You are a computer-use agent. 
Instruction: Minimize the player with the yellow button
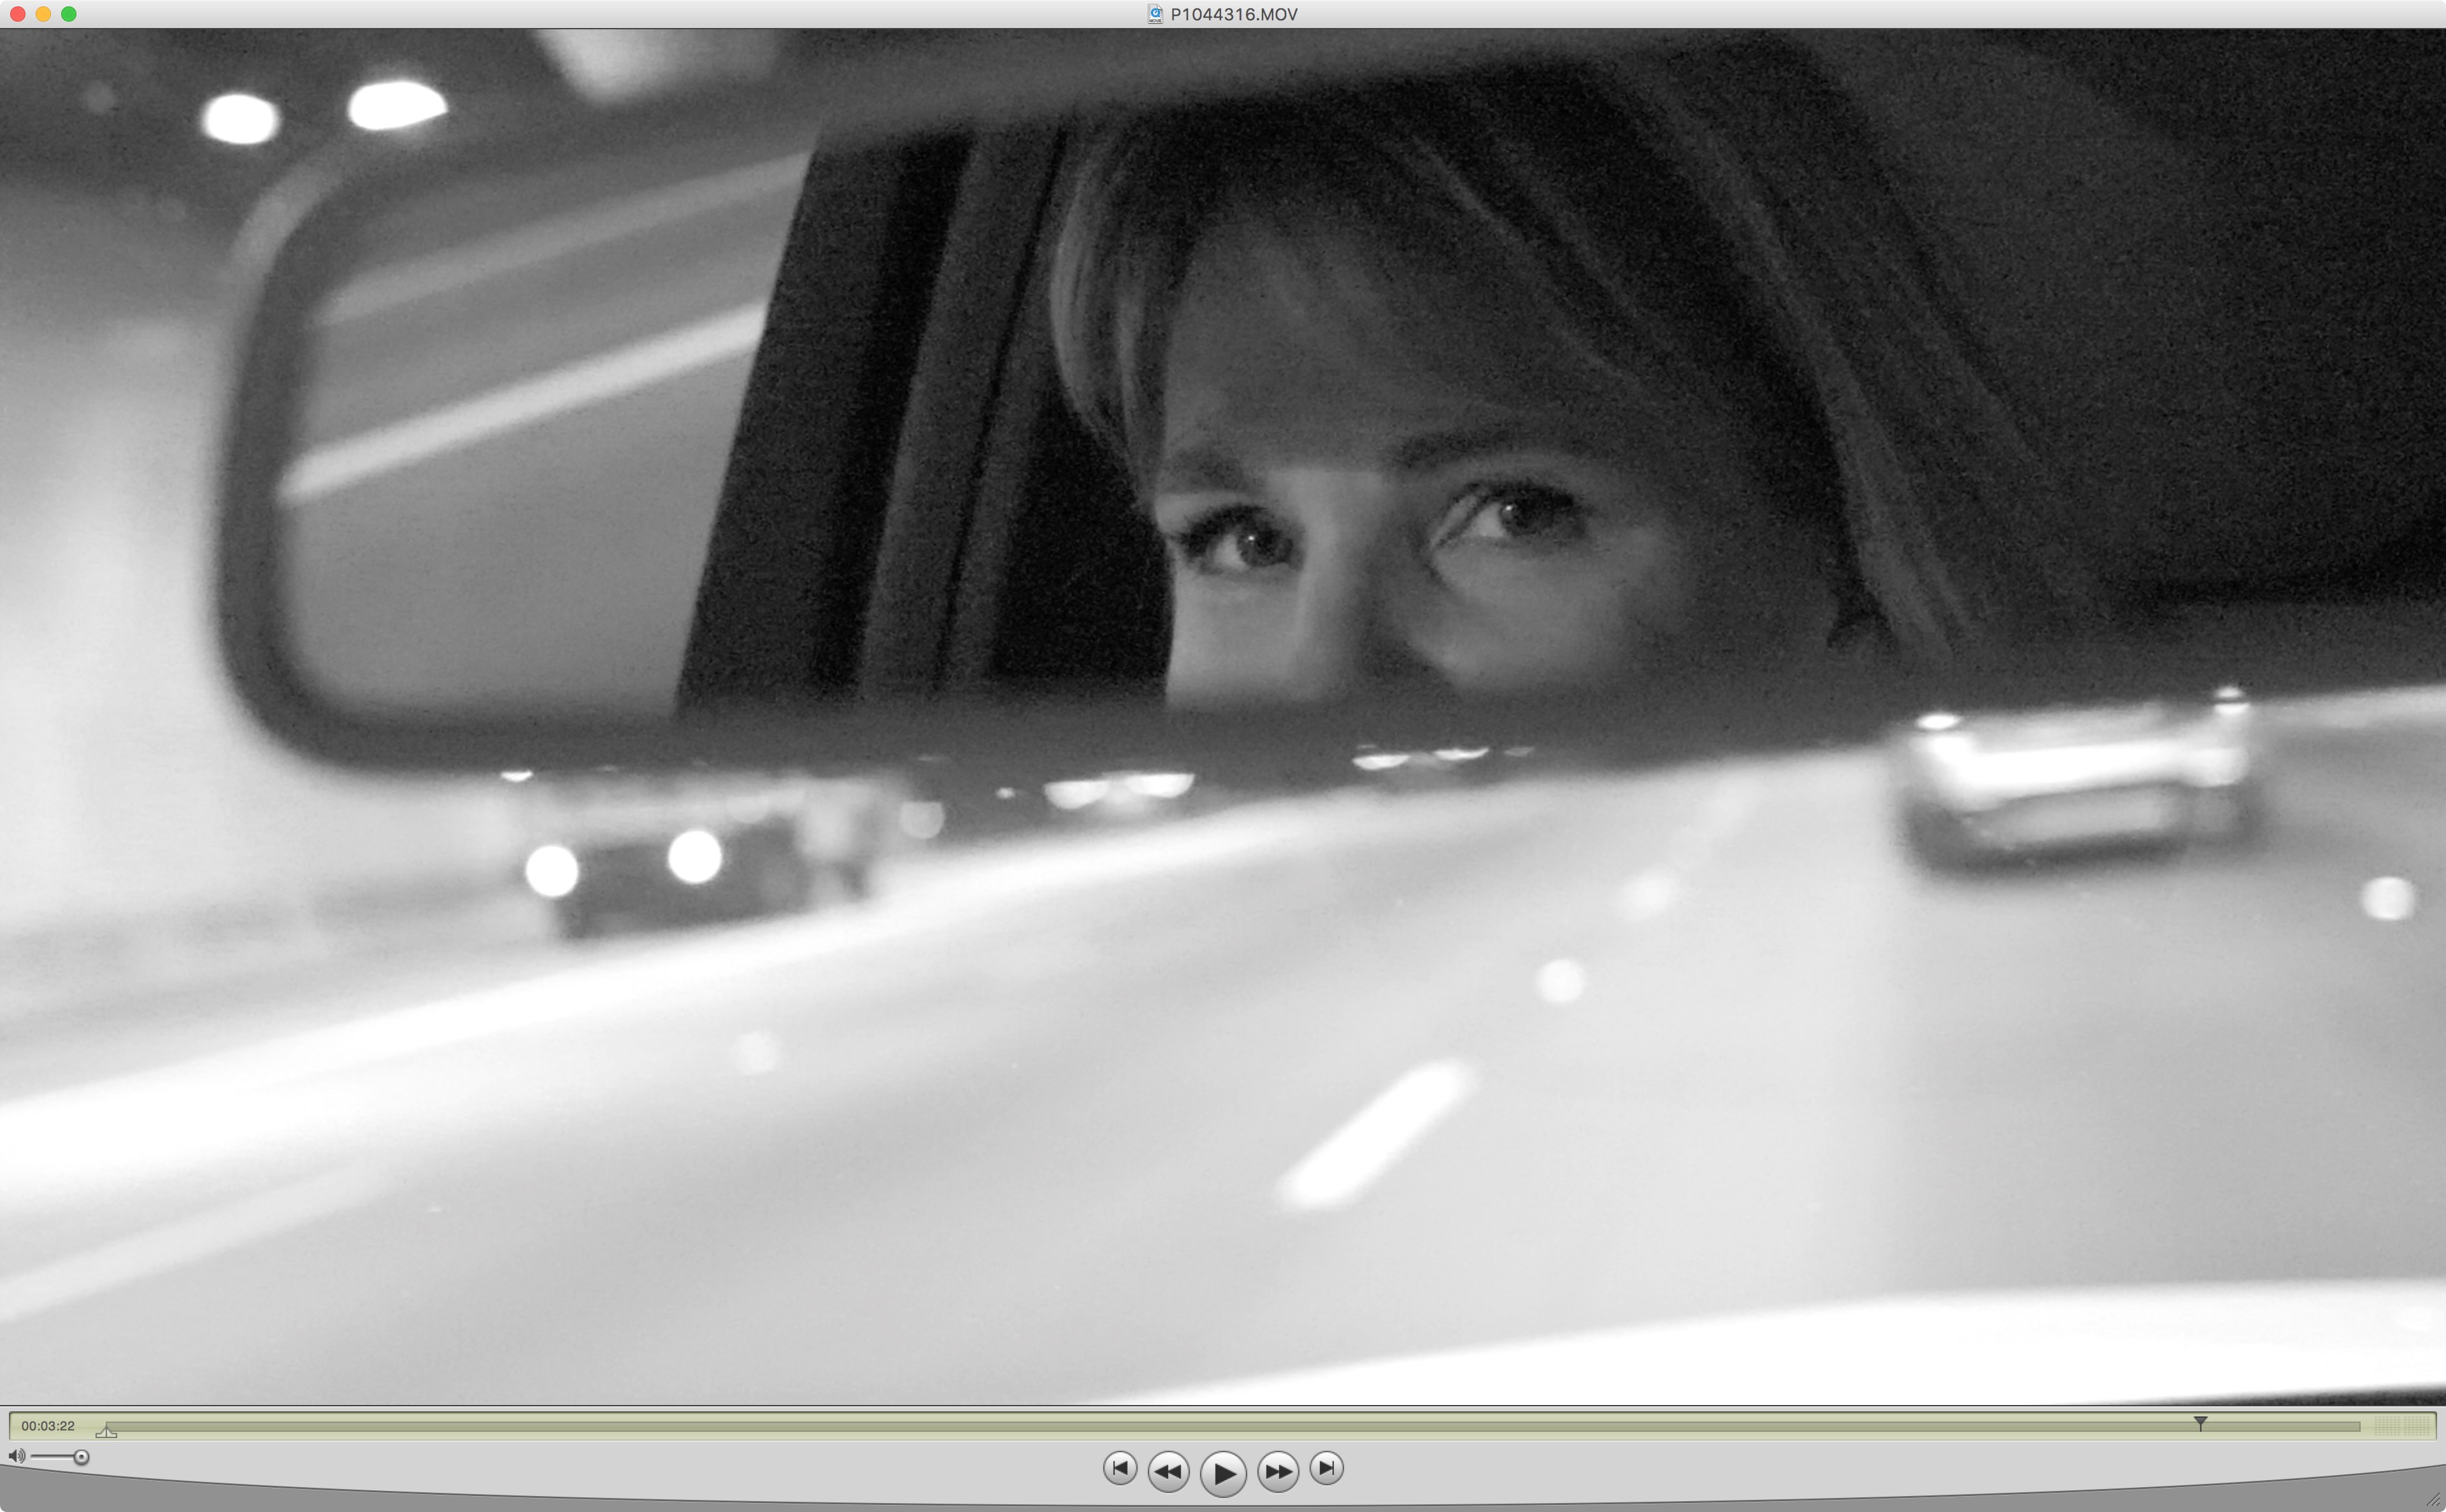coord(43,14)
